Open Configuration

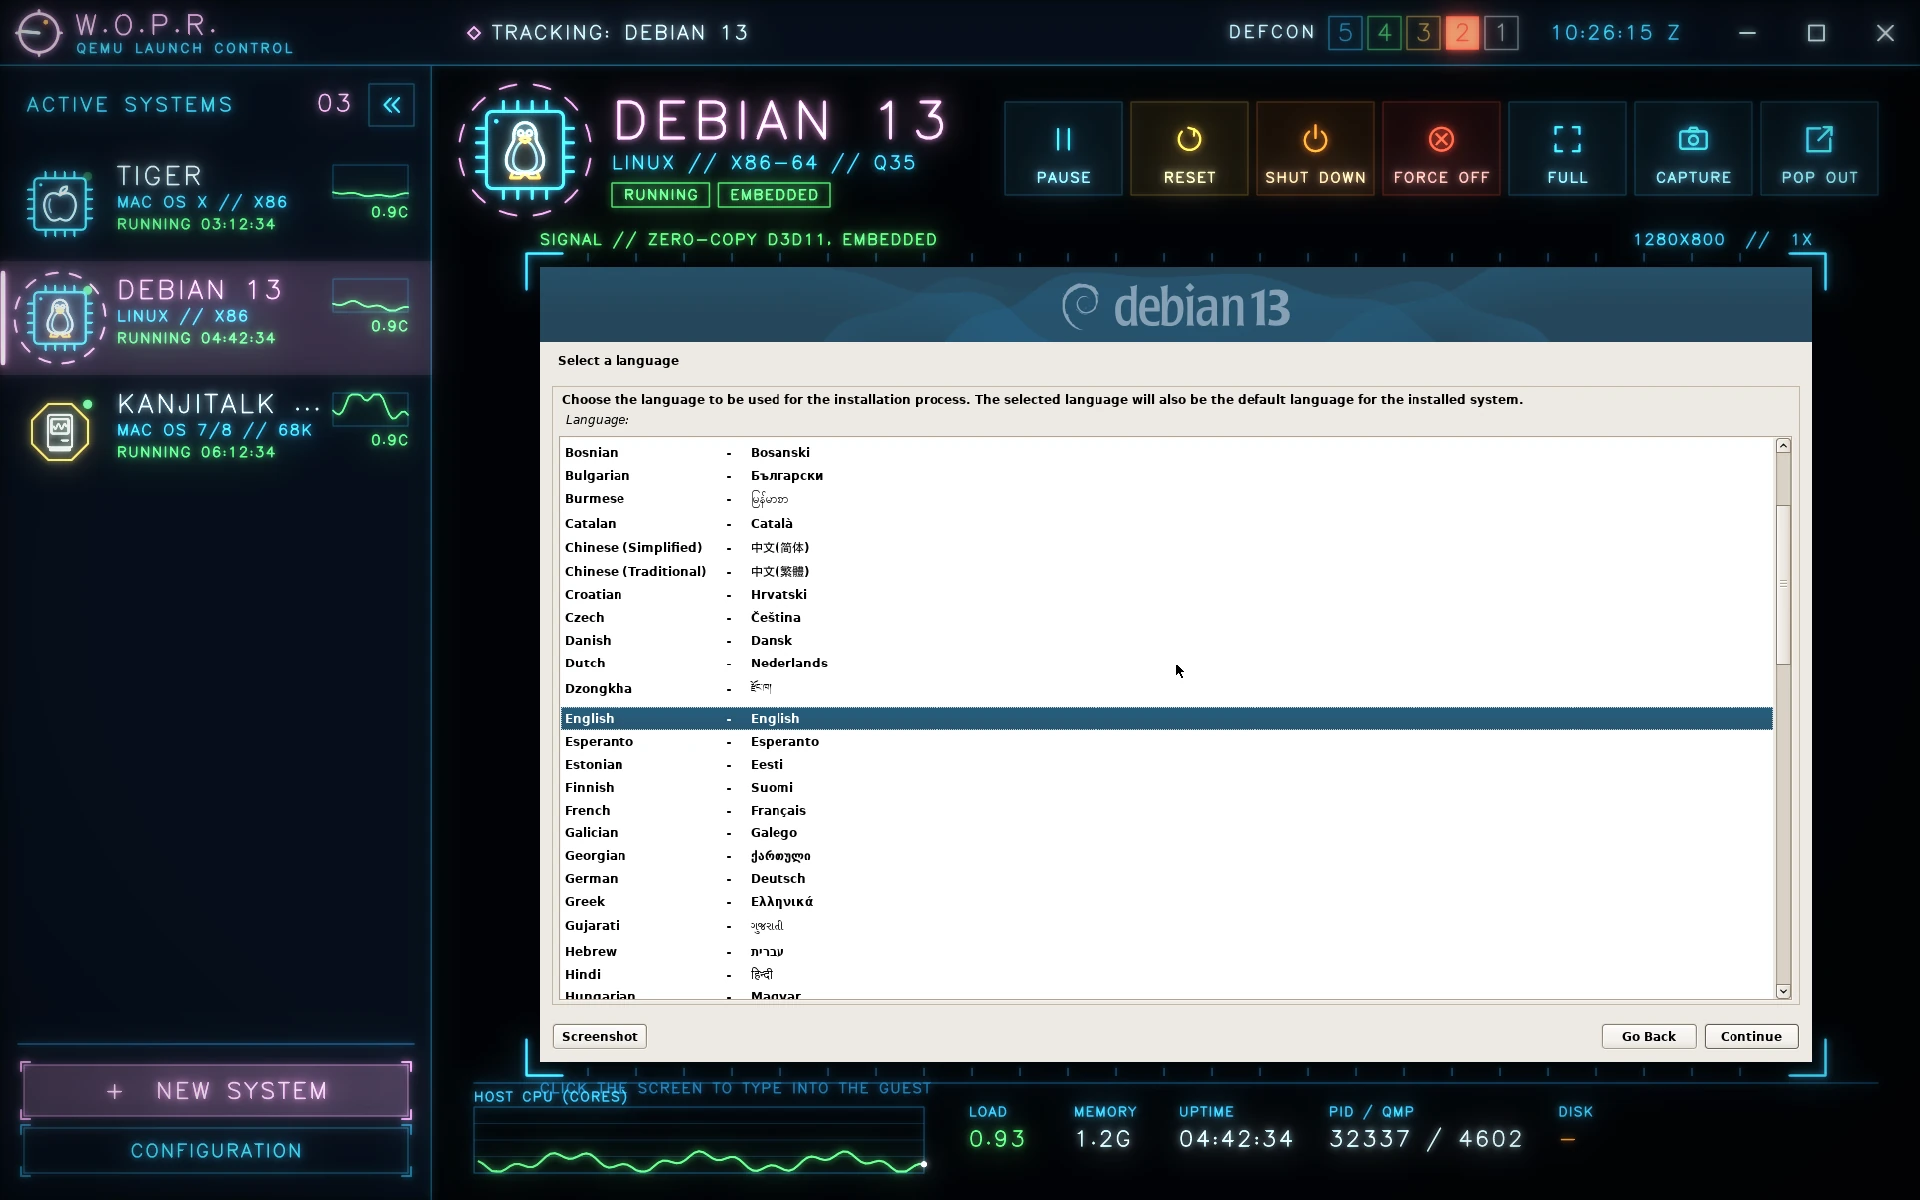pos(216,1151)
